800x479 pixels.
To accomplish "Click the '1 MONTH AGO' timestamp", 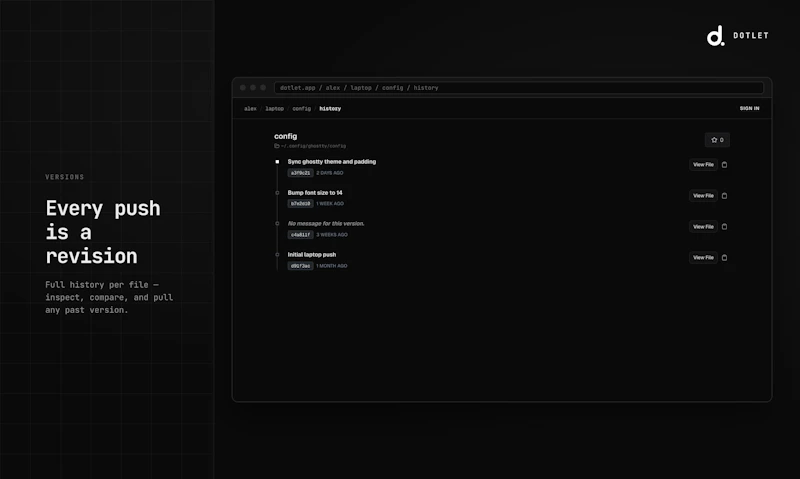I will click(332, 266).
